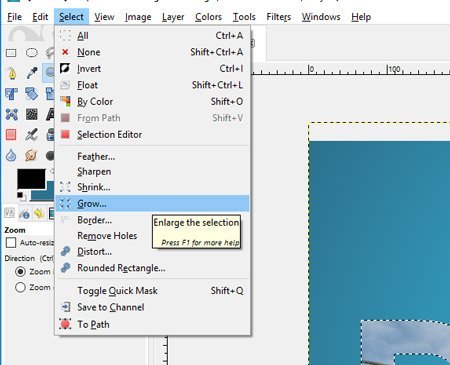Choose Invert from the Select menu

pos(152,69)
